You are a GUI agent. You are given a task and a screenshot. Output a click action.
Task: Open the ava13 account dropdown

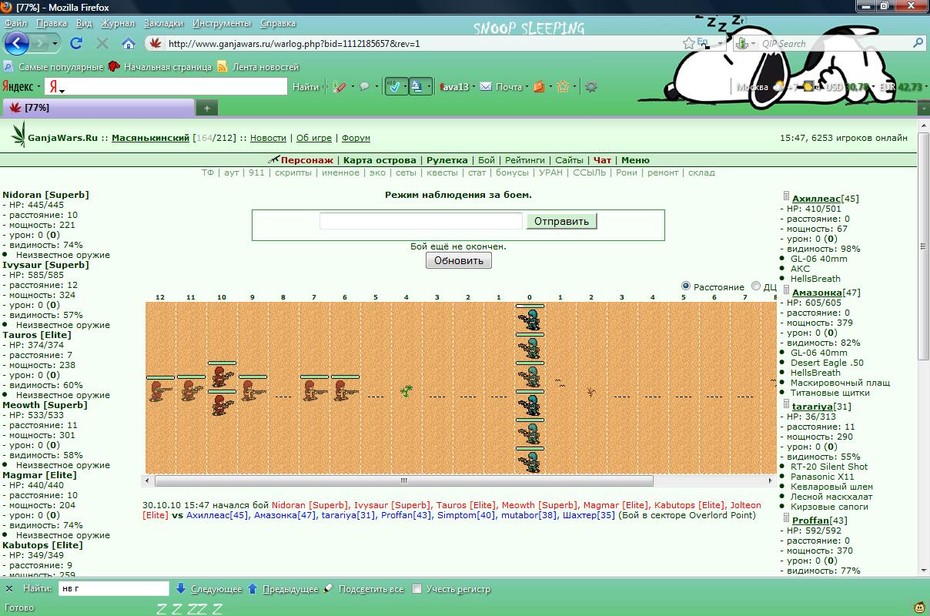tap(456, 87)
